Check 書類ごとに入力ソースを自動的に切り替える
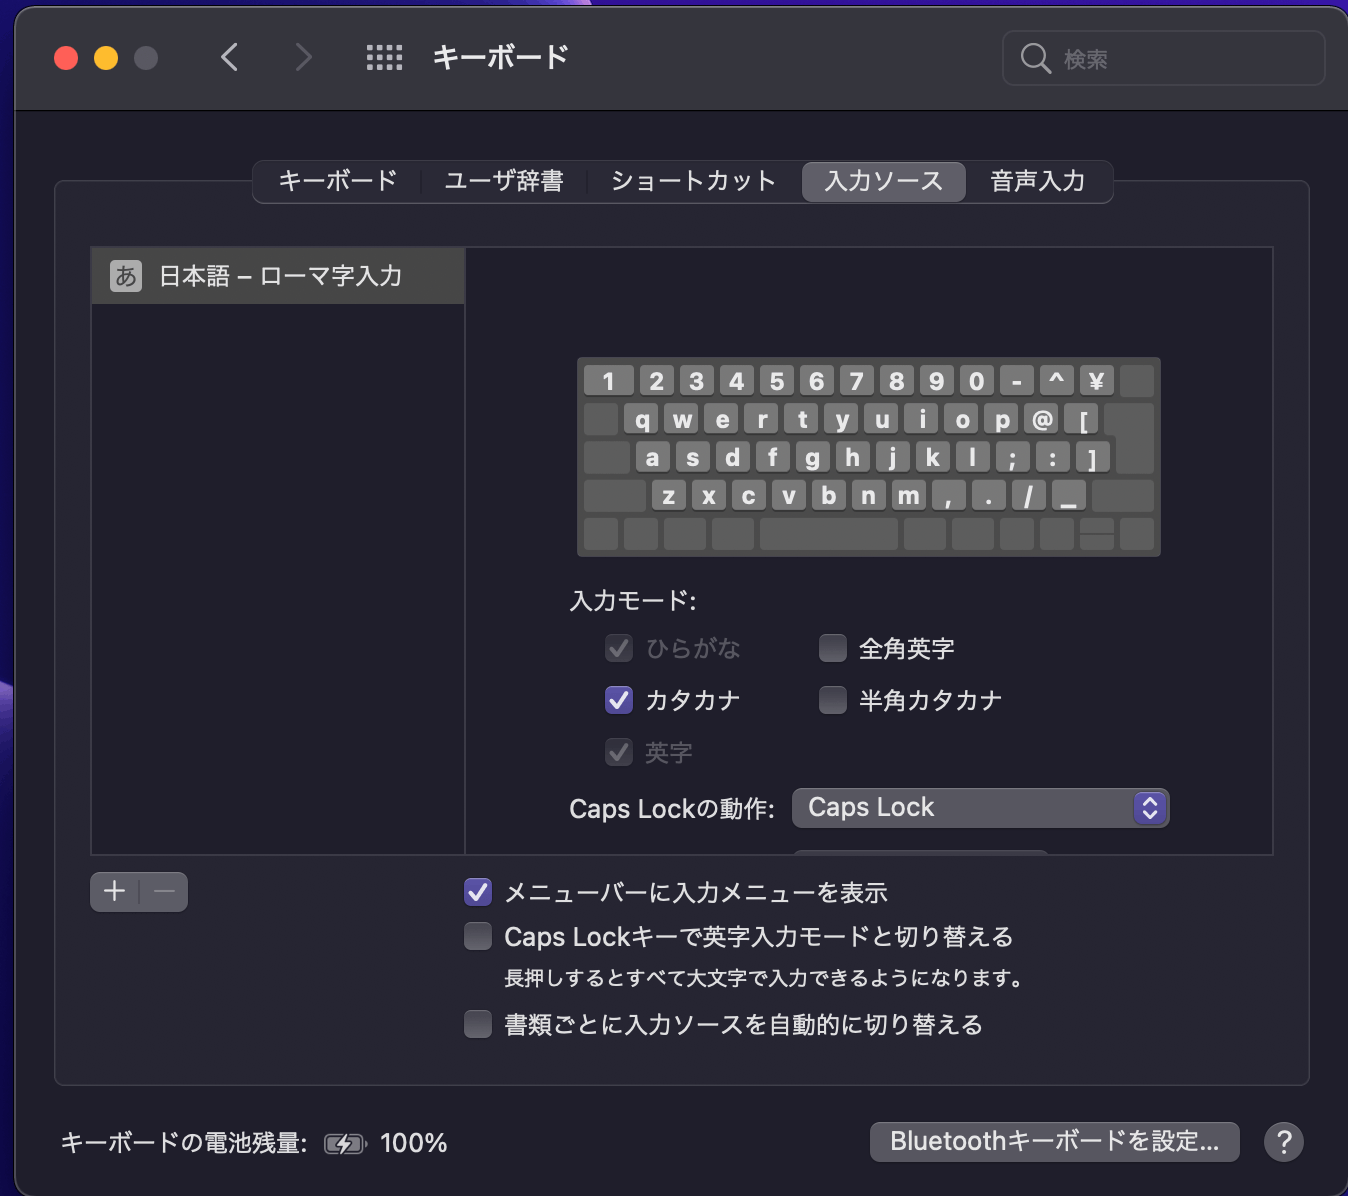This screenshot has height=1196, width=1348. pos(477,1024)
